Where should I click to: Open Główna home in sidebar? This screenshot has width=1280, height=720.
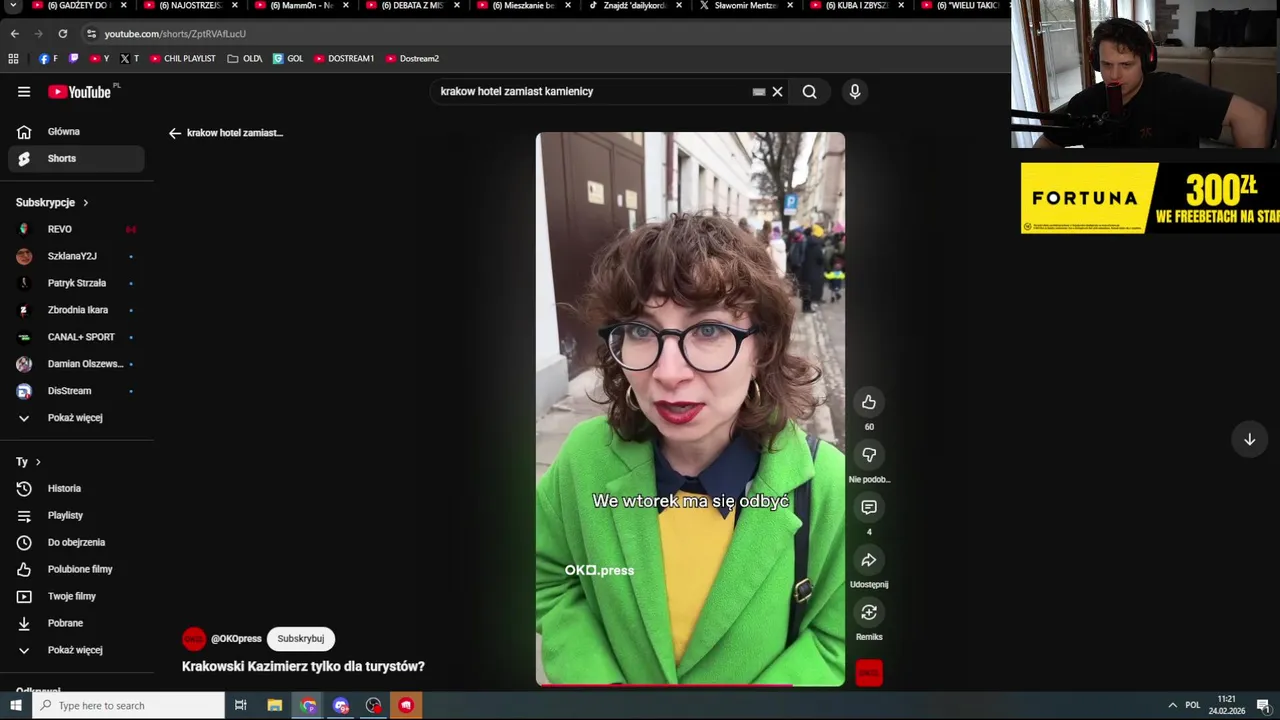(x=76, y=132)
